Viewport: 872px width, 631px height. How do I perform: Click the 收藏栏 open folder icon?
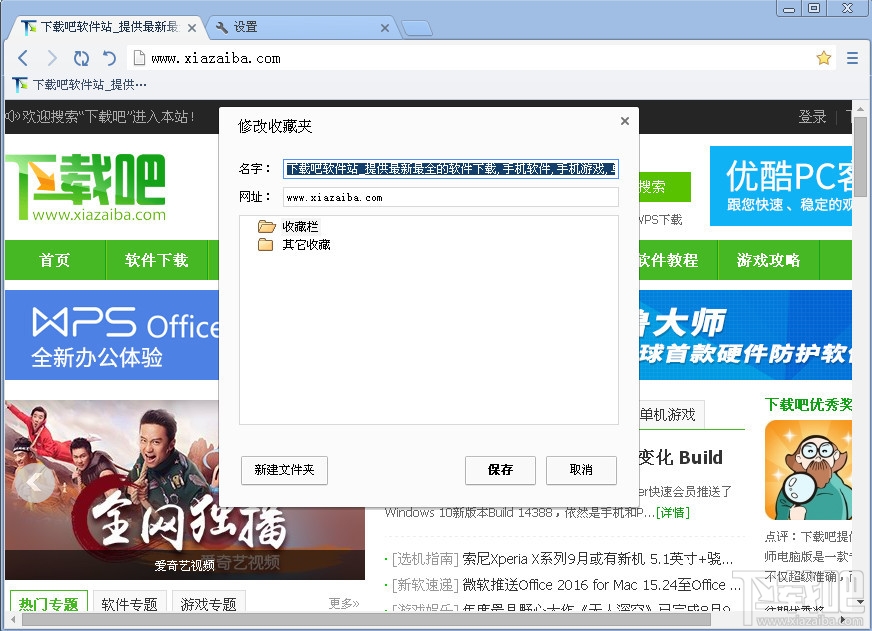pyautogui.click(x=266, y=226)
